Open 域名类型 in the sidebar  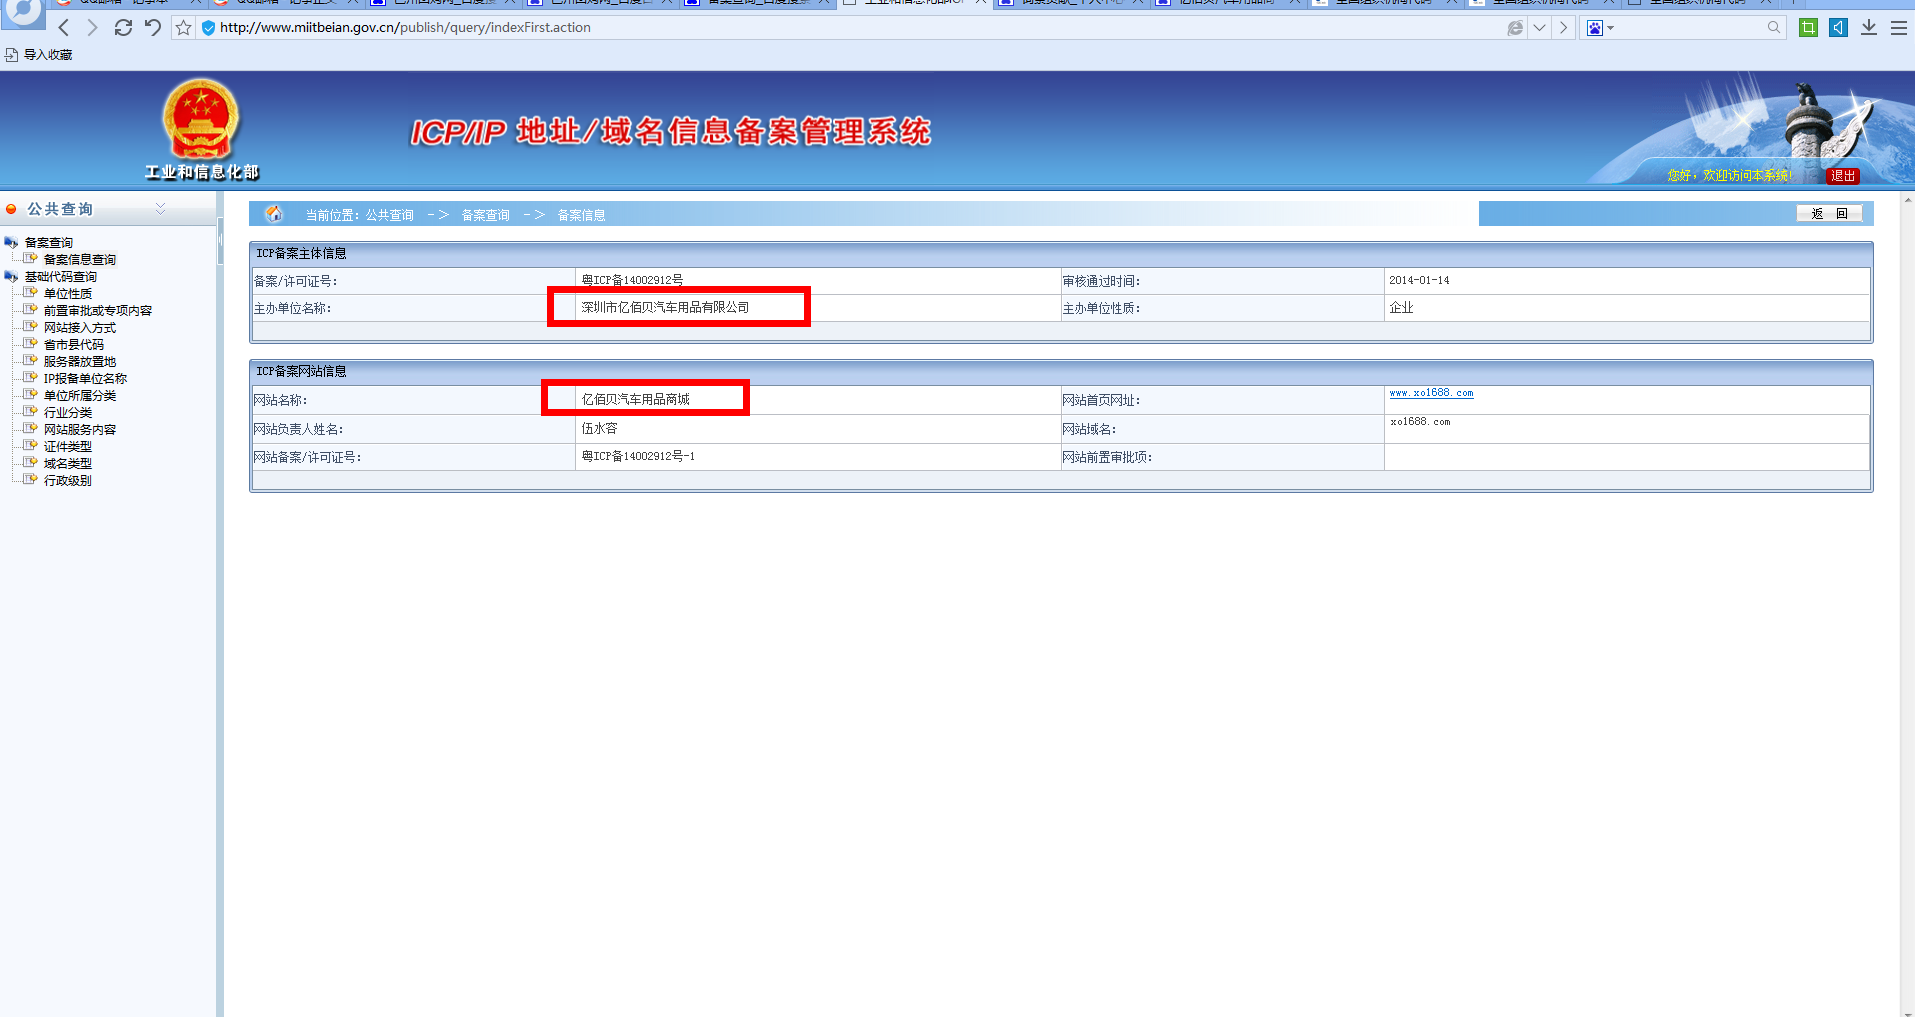tap(67, 464)
